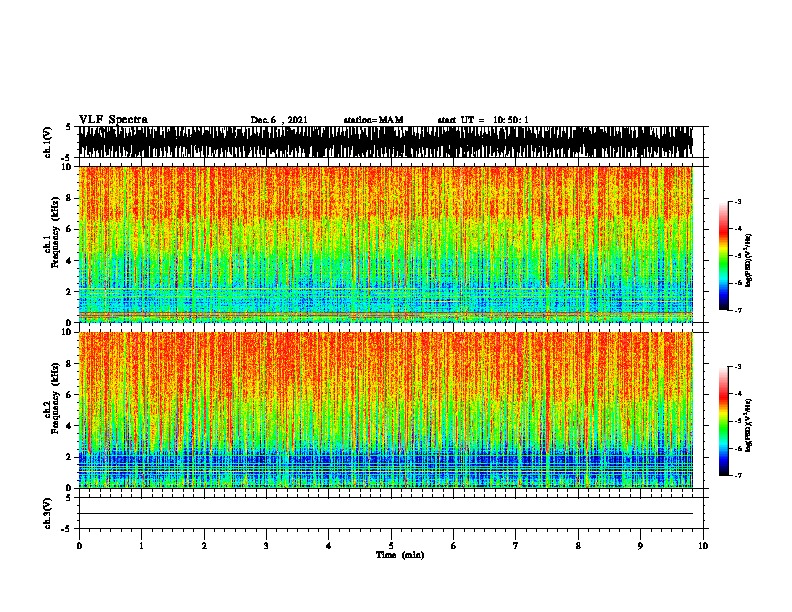Click the "ch.1 Frequency (kHz)" axis label

pos(51,233)
